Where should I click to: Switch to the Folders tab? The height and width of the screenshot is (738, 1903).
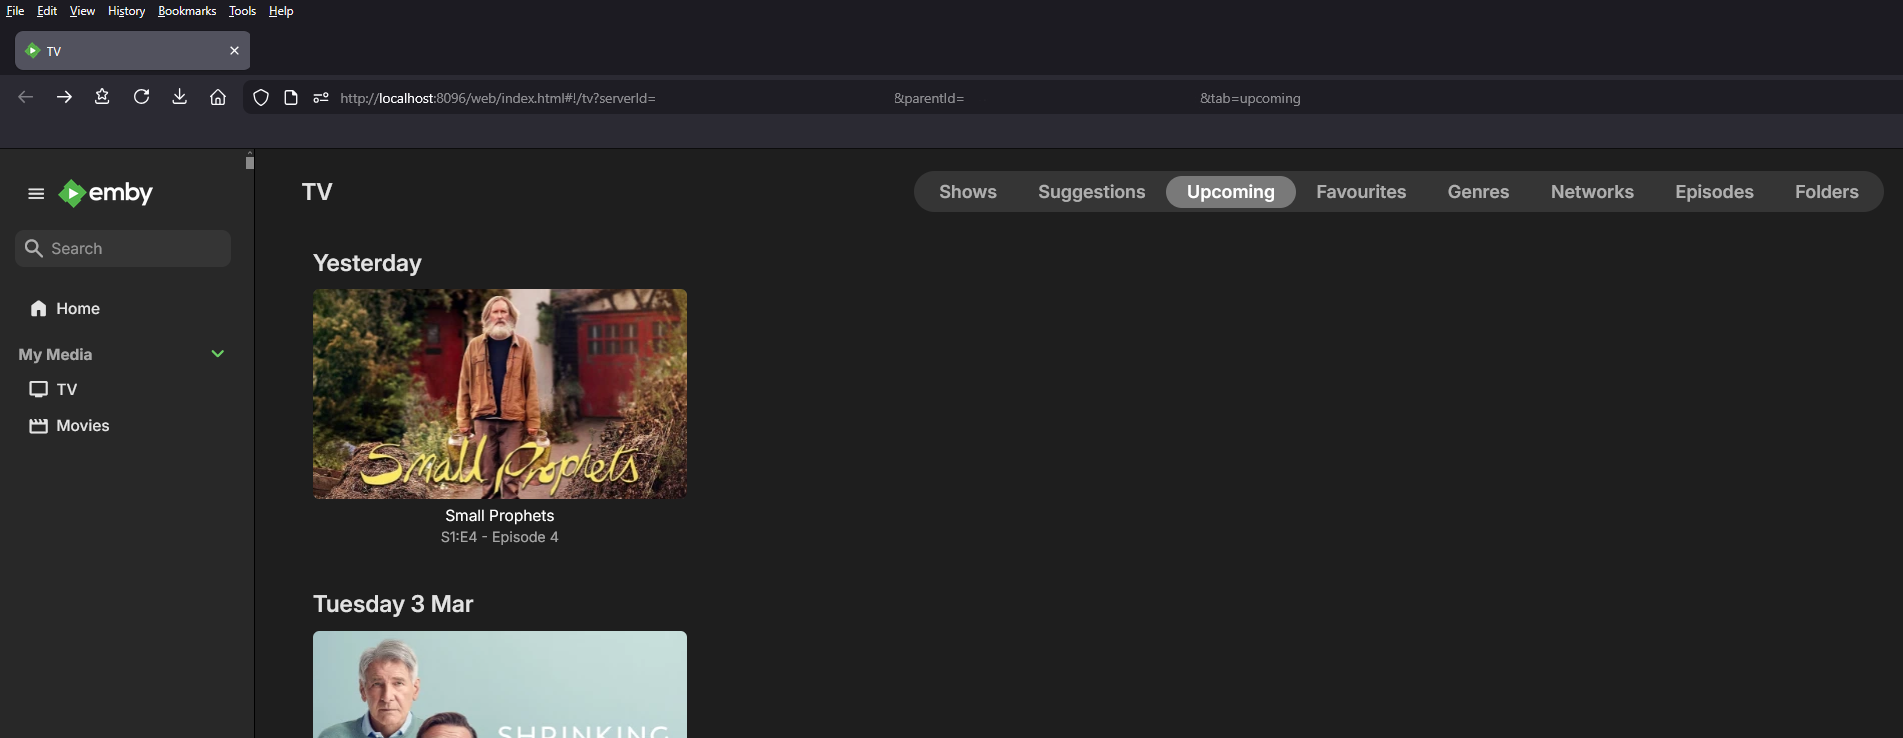point(1827,192)
